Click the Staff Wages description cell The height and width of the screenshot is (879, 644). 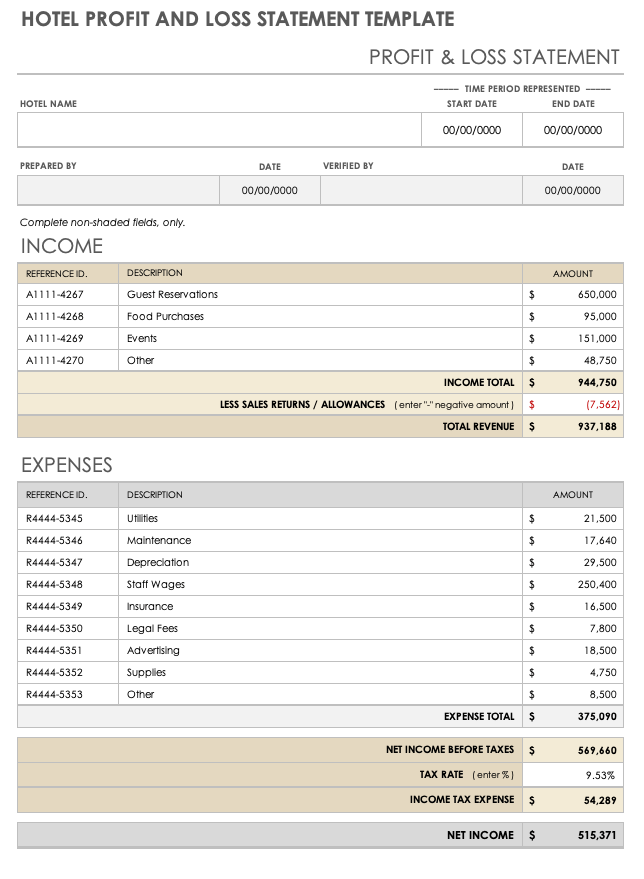click(x=320, y=585)
